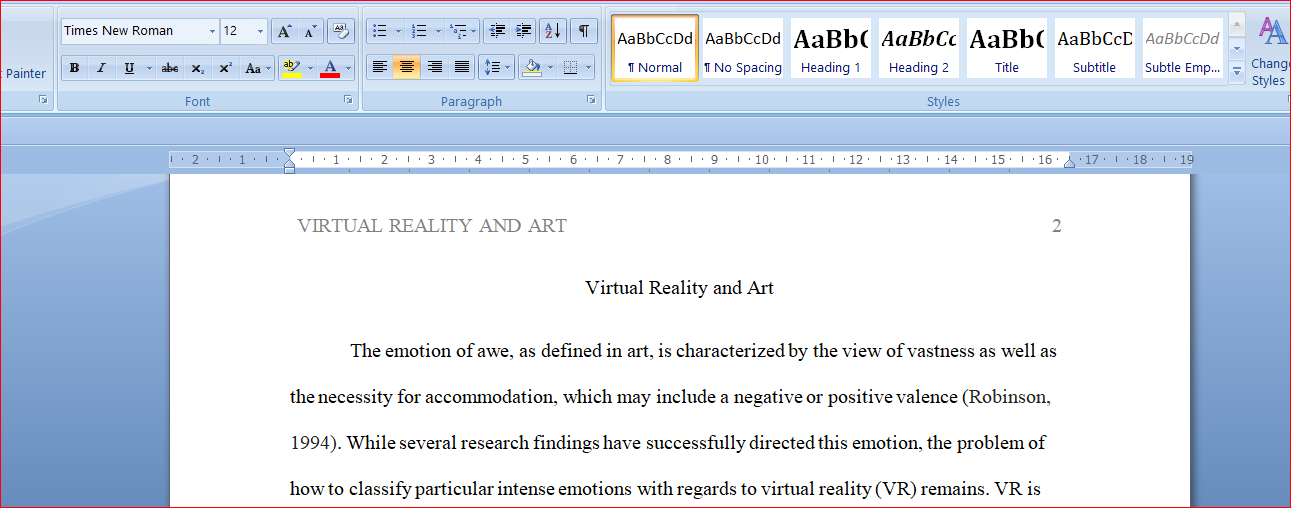Apply the yellow text highlight color
Viewport: 1291px width, 508px height.
coord(291,68)
